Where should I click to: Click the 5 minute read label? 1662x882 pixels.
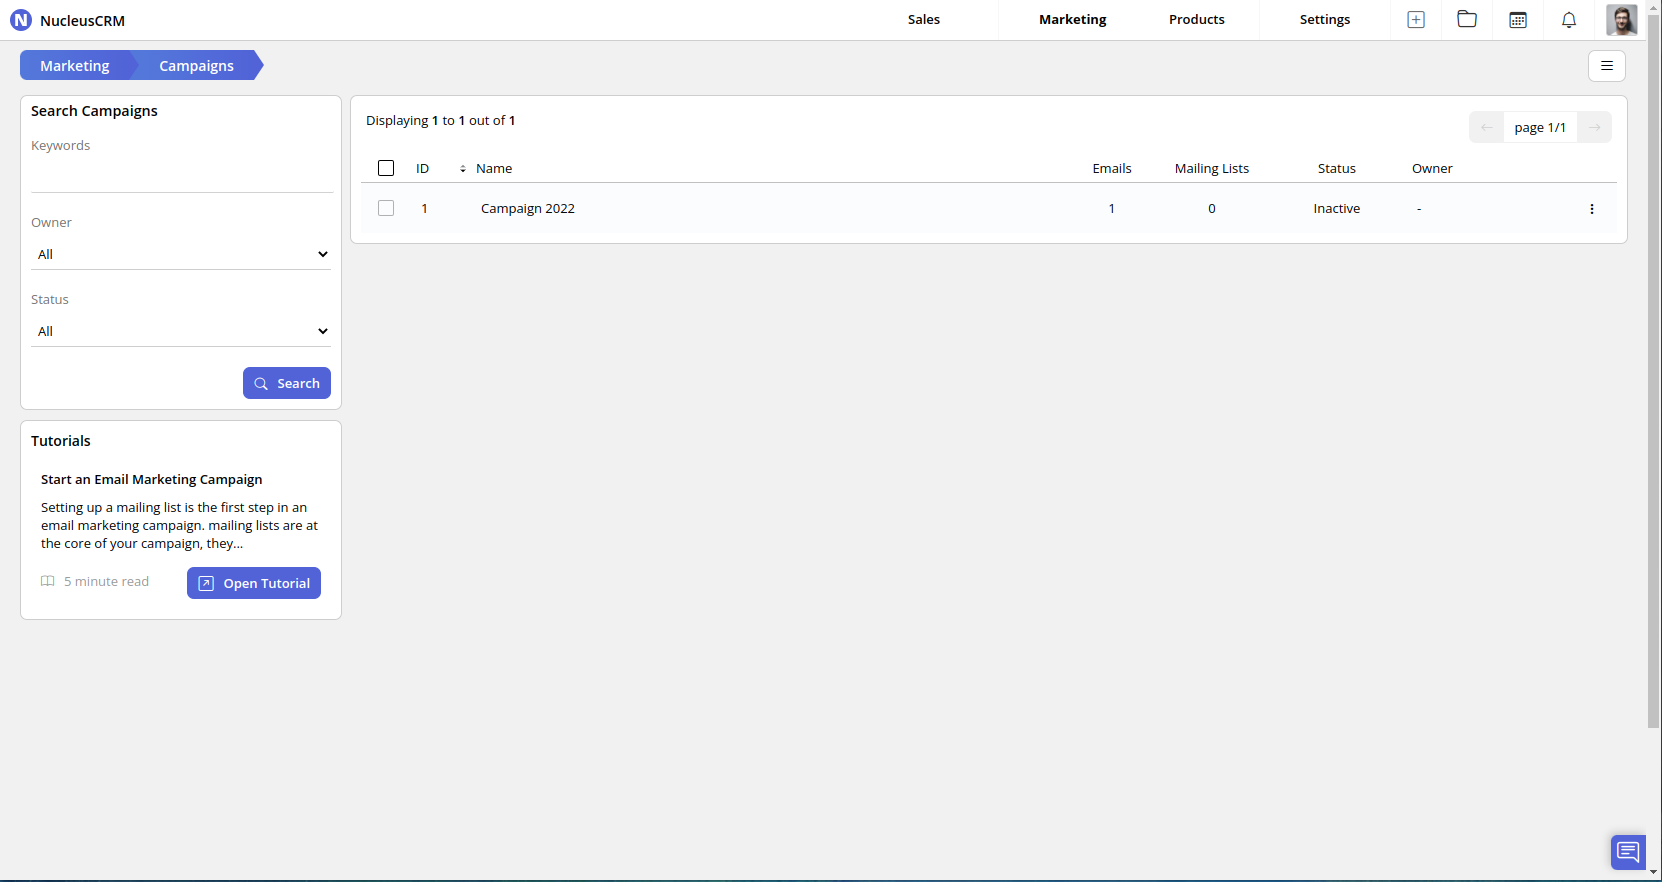point(106,582)
